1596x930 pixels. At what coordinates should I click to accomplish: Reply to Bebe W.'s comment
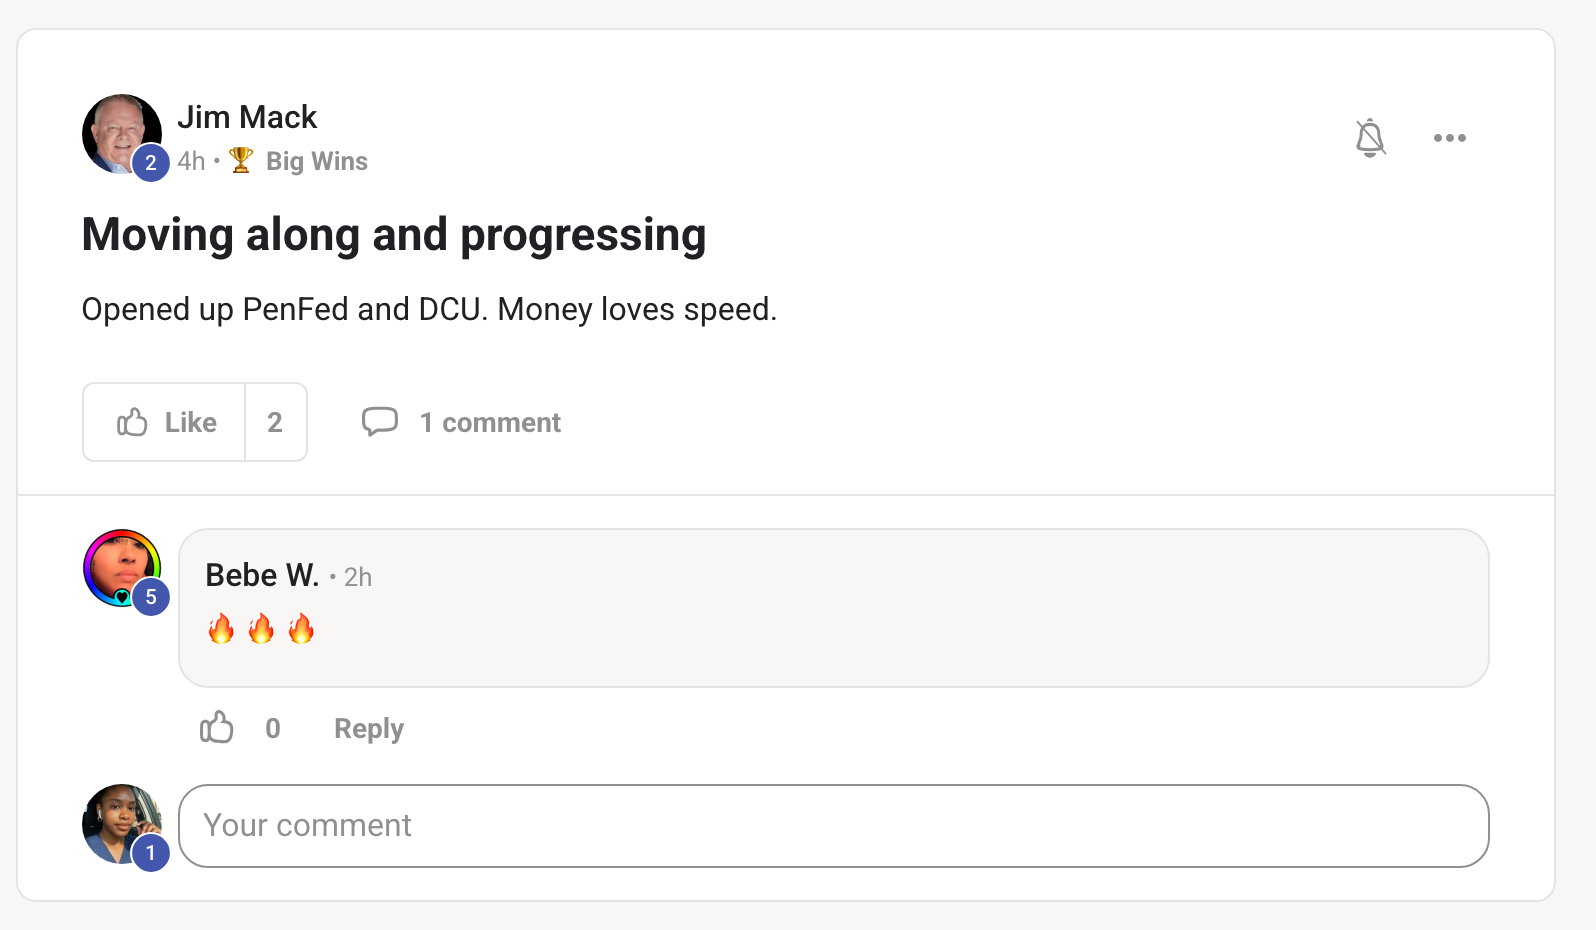[369, 728]
